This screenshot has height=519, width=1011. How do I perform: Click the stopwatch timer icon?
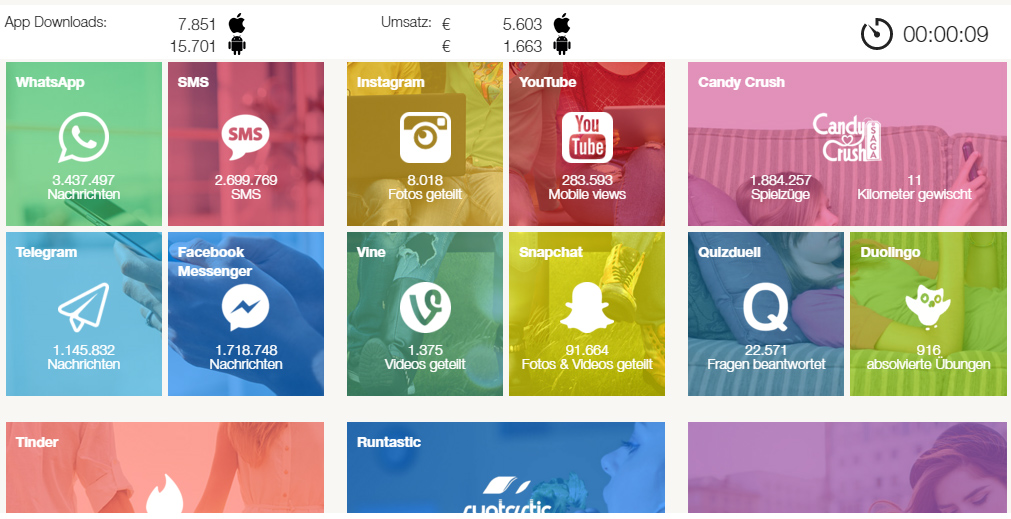[x=877, y=34]
